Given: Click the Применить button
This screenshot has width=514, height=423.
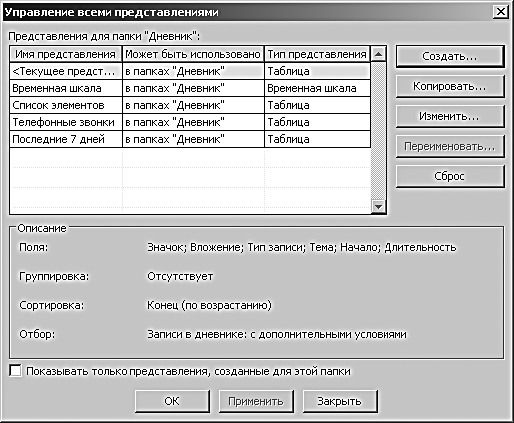Looking at the screenshot, I should [256, 401].
